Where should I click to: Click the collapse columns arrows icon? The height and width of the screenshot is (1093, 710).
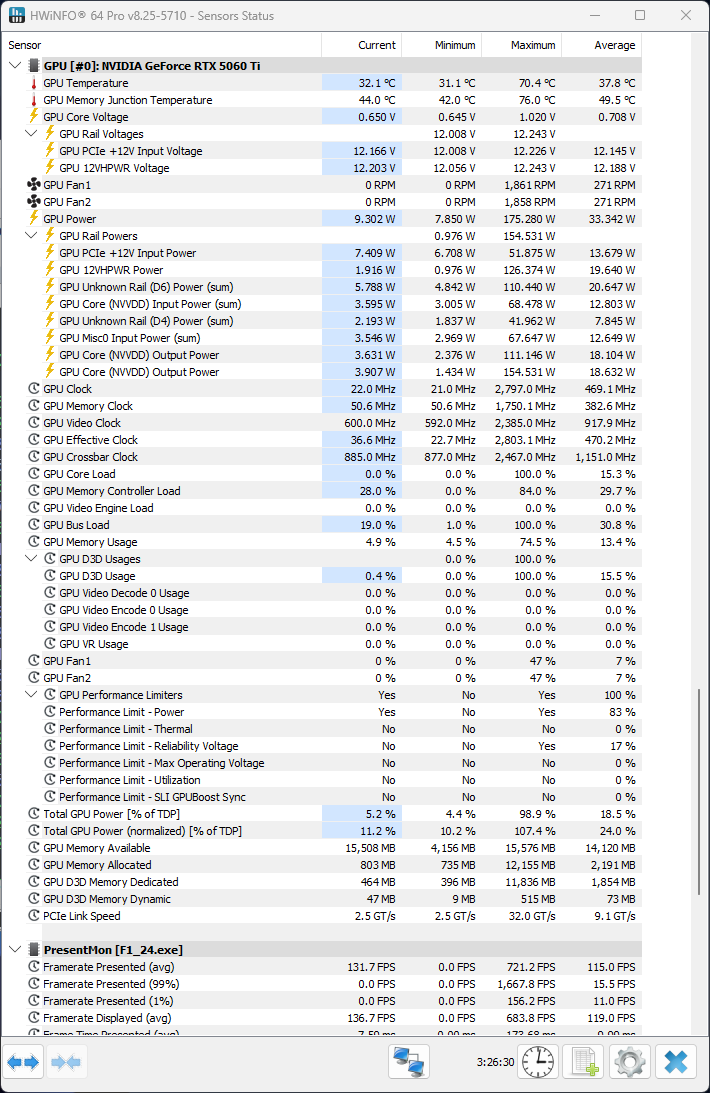coord(68,1062)
